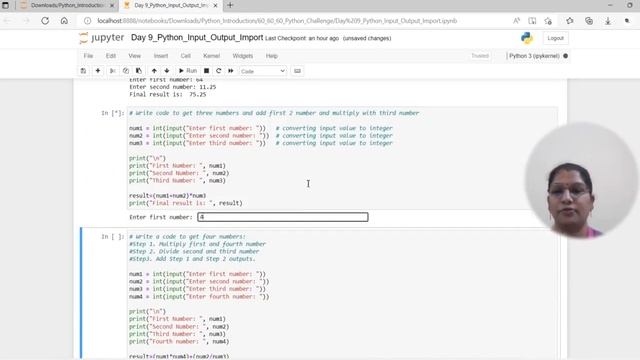Open the Help menu
The image size is (640, 360).
[x=271, y=56]
